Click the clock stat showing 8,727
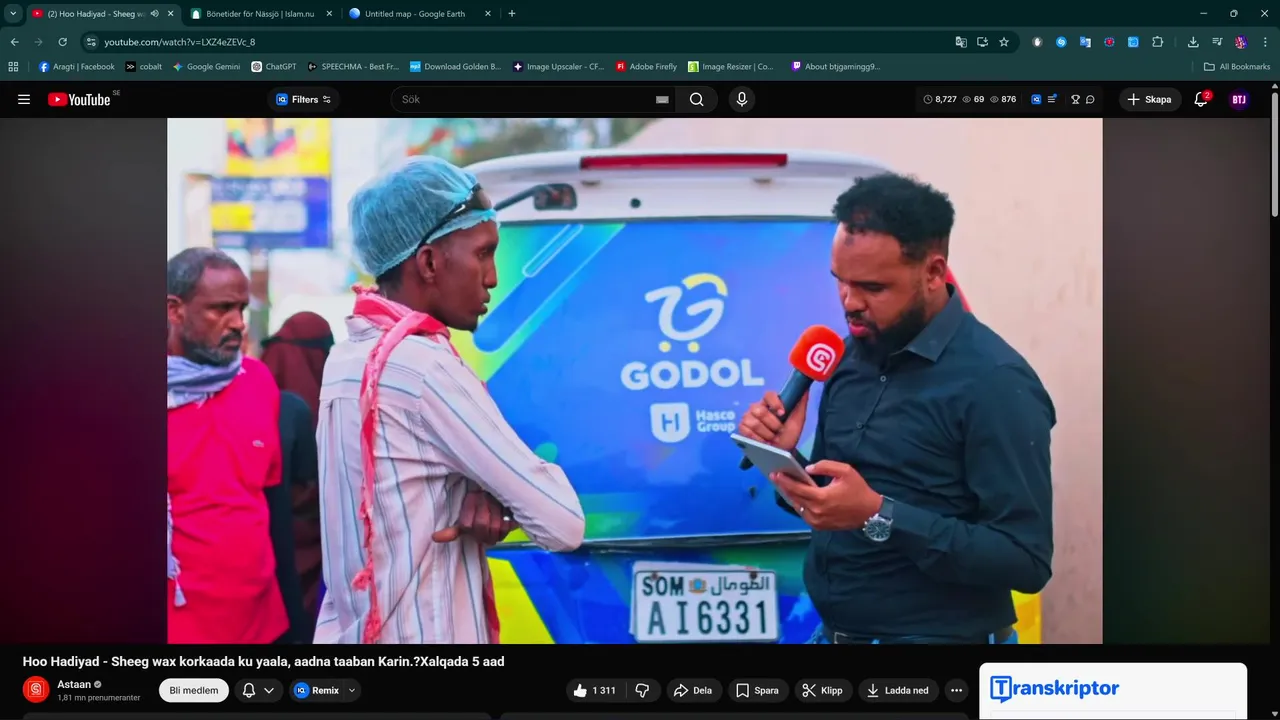 click(x=940, y=99)
